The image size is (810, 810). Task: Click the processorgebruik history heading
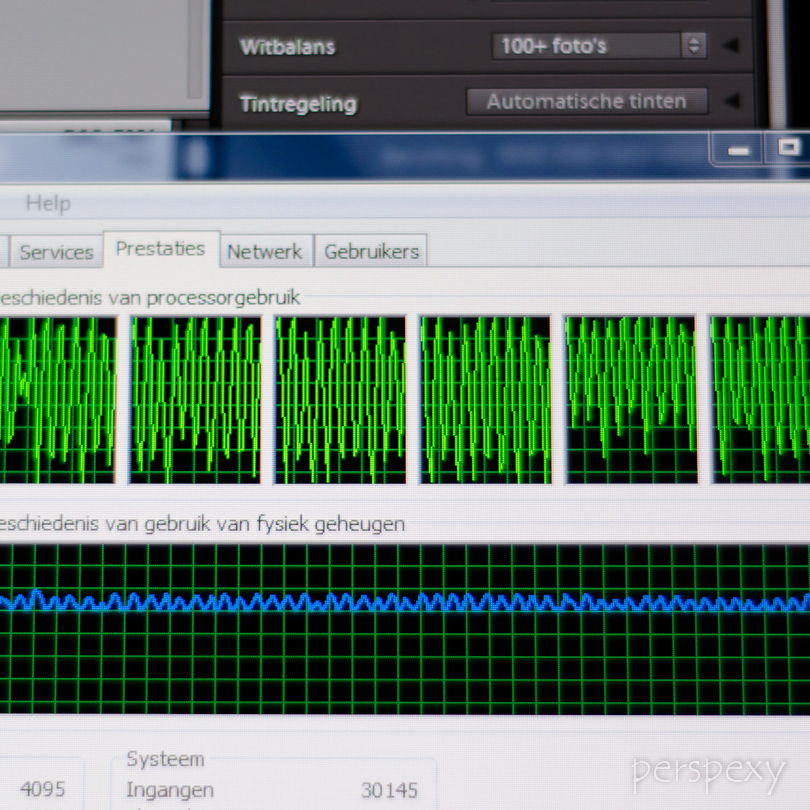pyautogui.click(x=150, y=298)
